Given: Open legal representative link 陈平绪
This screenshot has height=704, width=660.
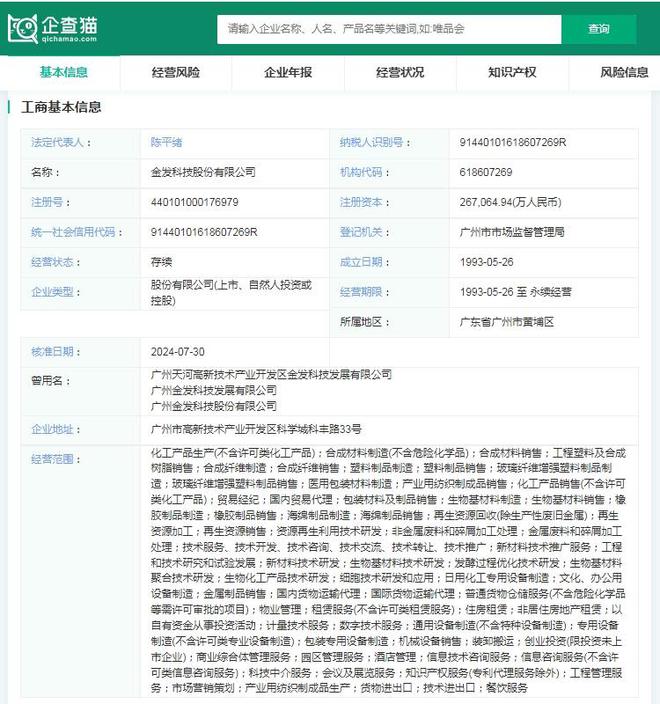Looking at the screenshot, I should point(167,142).
